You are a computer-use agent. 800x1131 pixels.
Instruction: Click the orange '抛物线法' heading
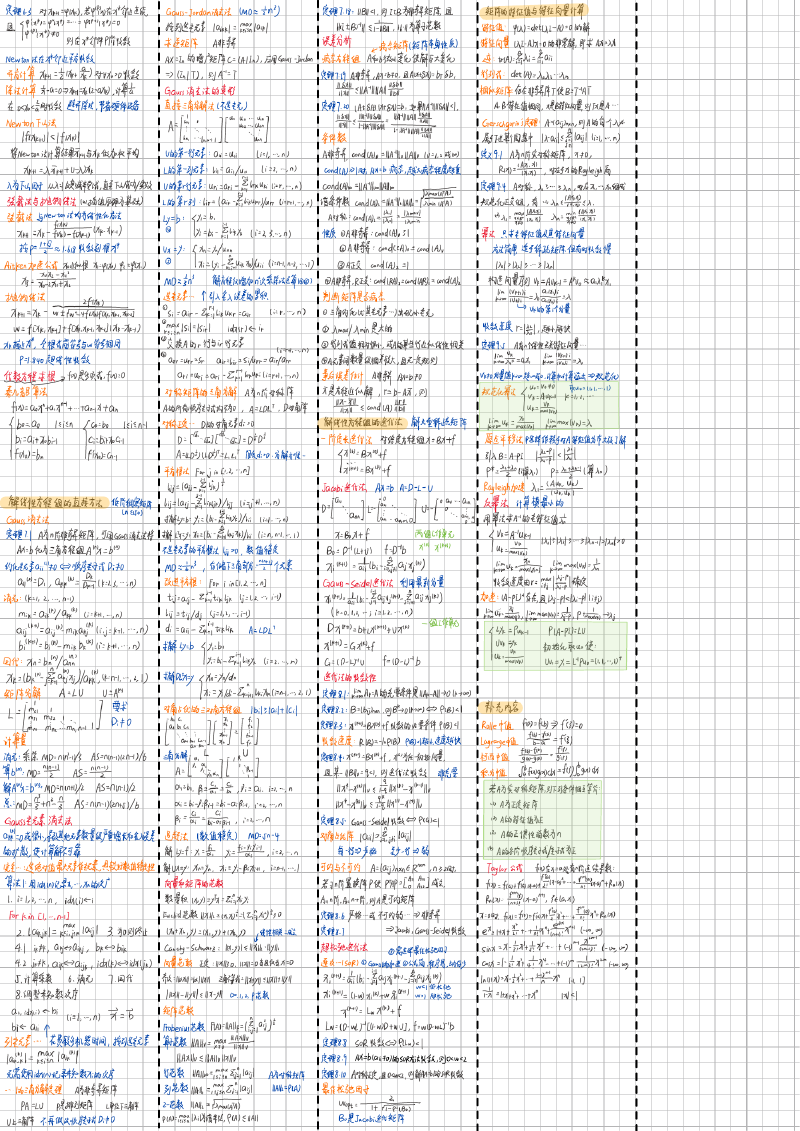[x=25, y=297]
